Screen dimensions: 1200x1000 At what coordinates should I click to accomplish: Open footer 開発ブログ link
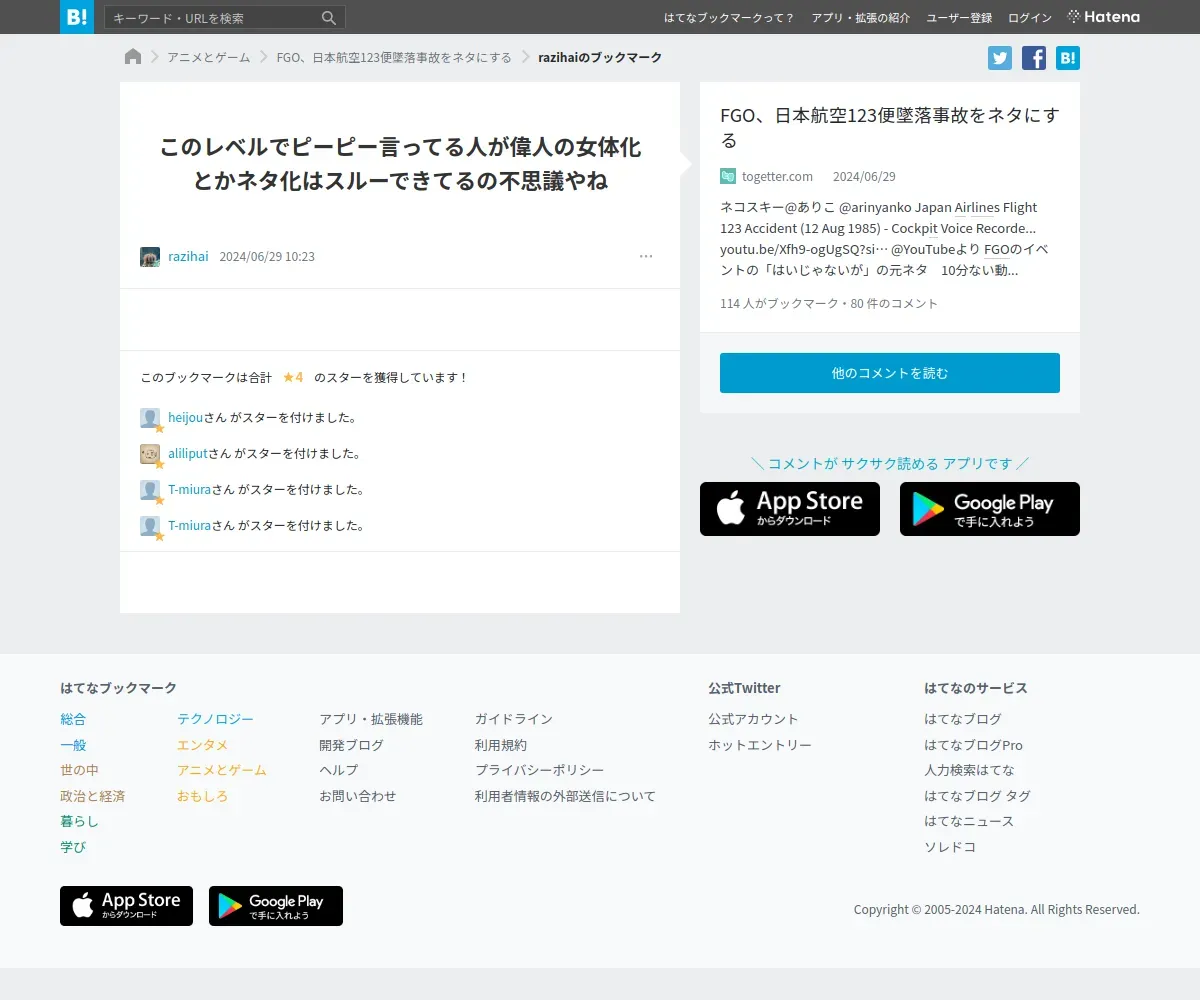point(351,745)
